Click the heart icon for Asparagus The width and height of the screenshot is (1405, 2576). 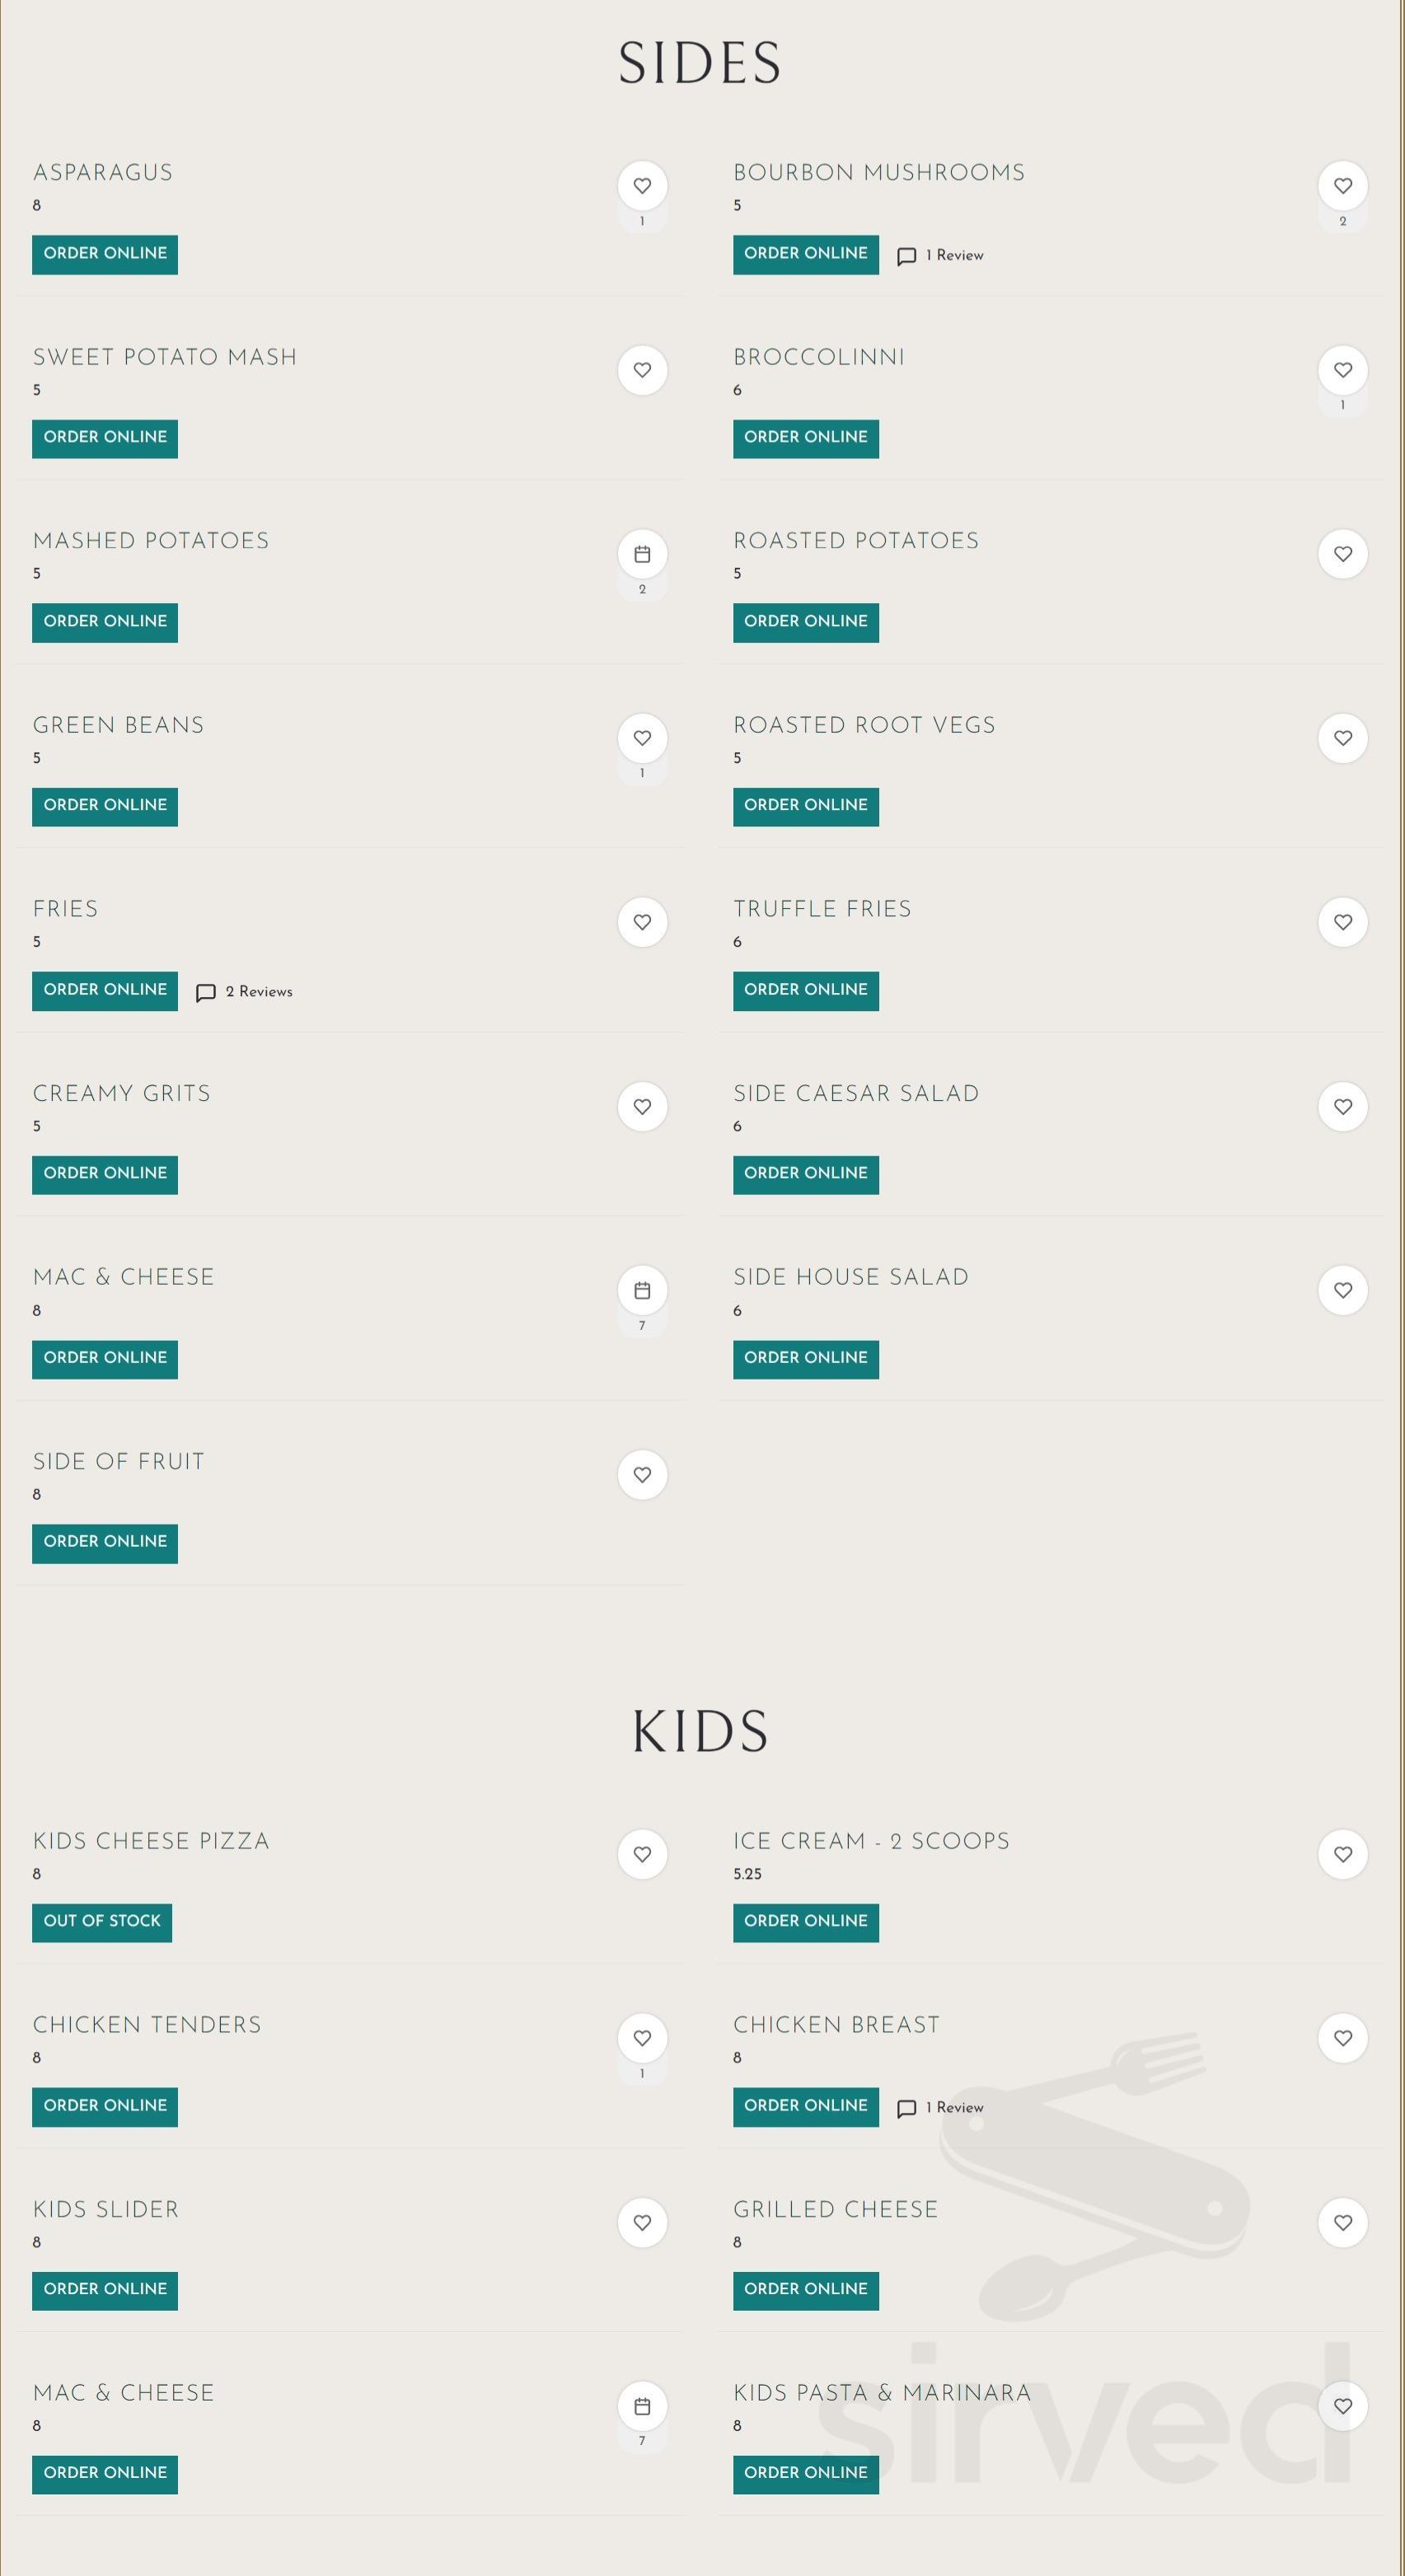(642, 186)
